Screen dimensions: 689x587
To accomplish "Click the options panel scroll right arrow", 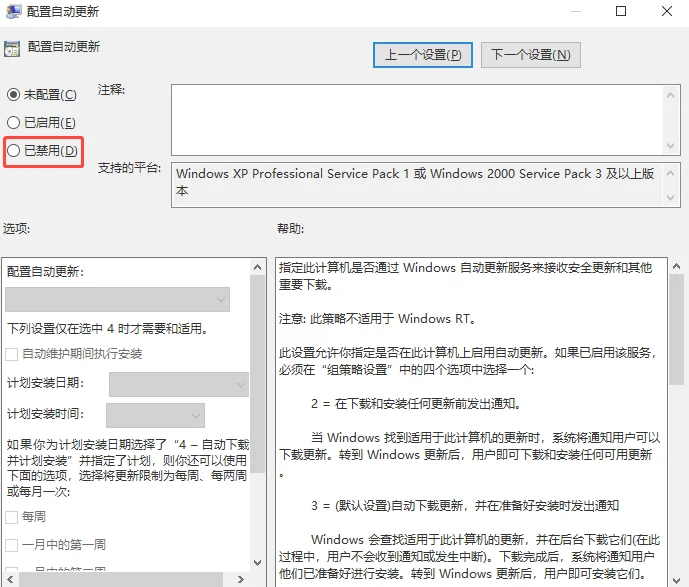I will click(x=241, y=579).
